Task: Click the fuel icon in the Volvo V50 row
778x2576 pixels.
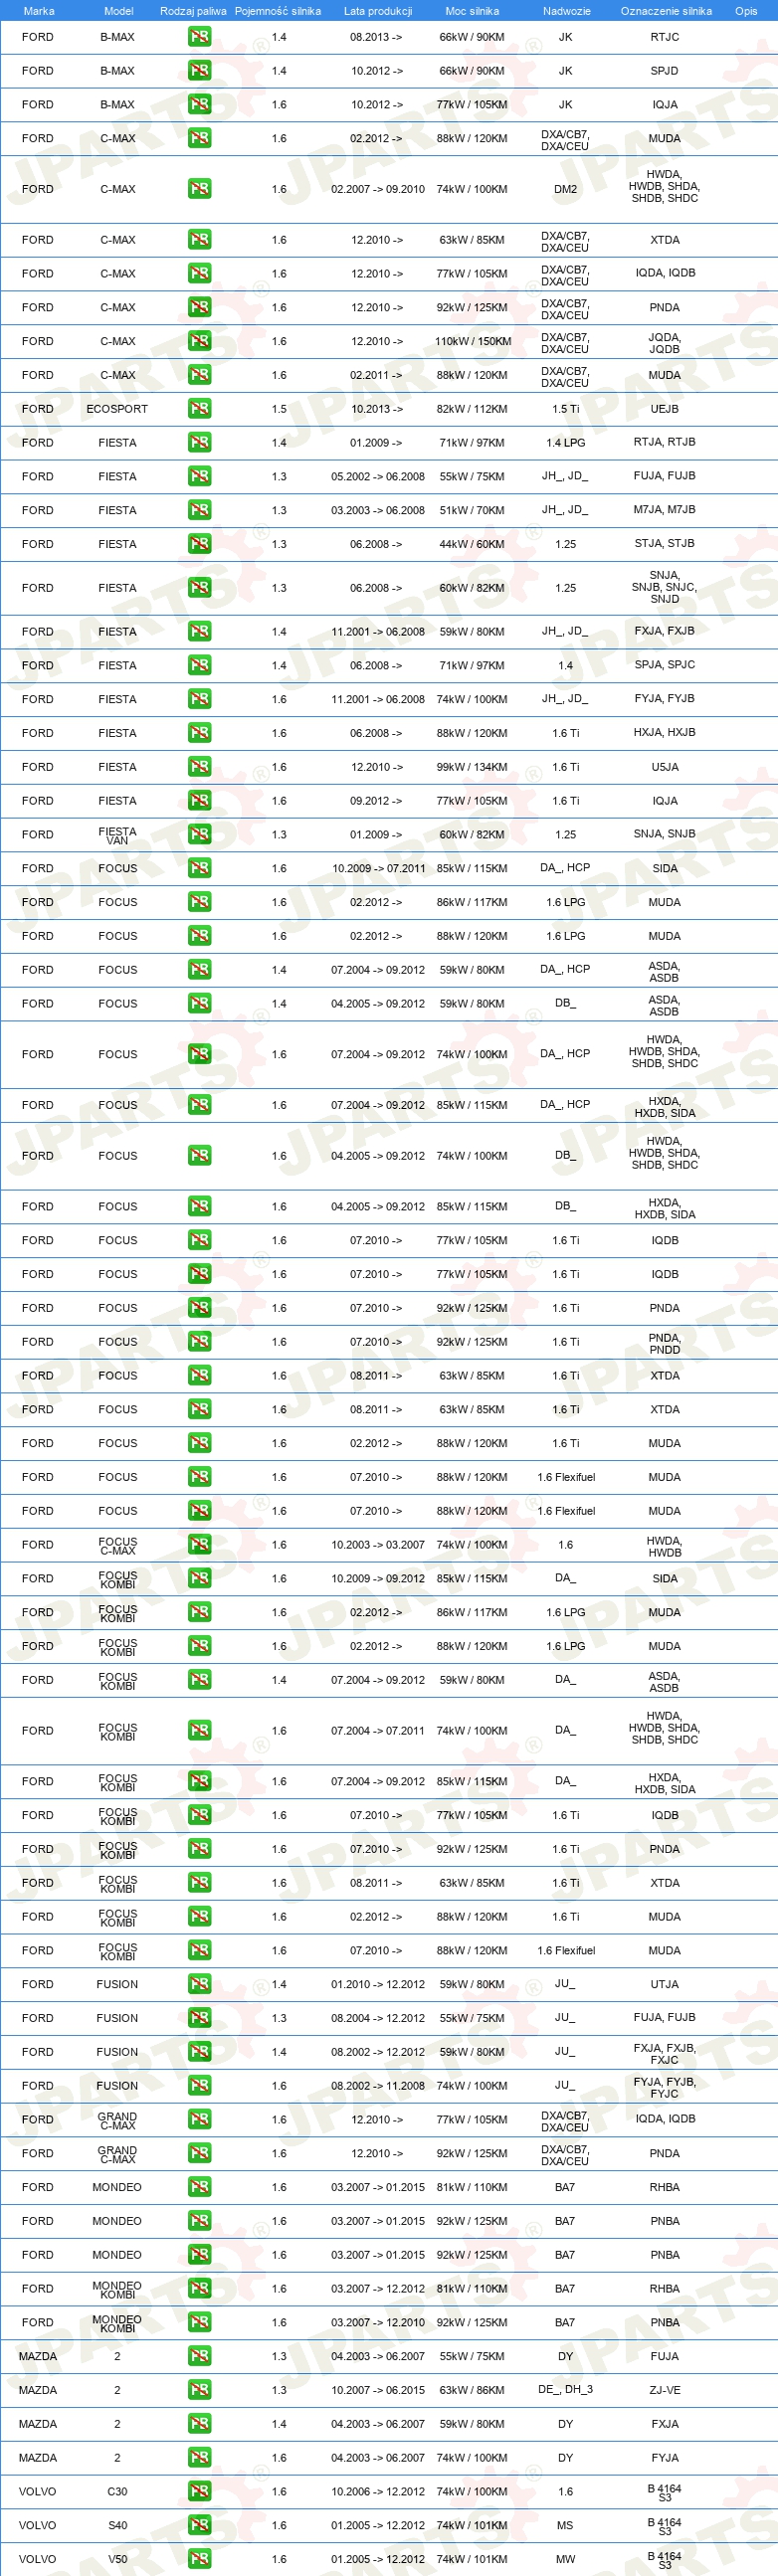Action: point(200,2559)
